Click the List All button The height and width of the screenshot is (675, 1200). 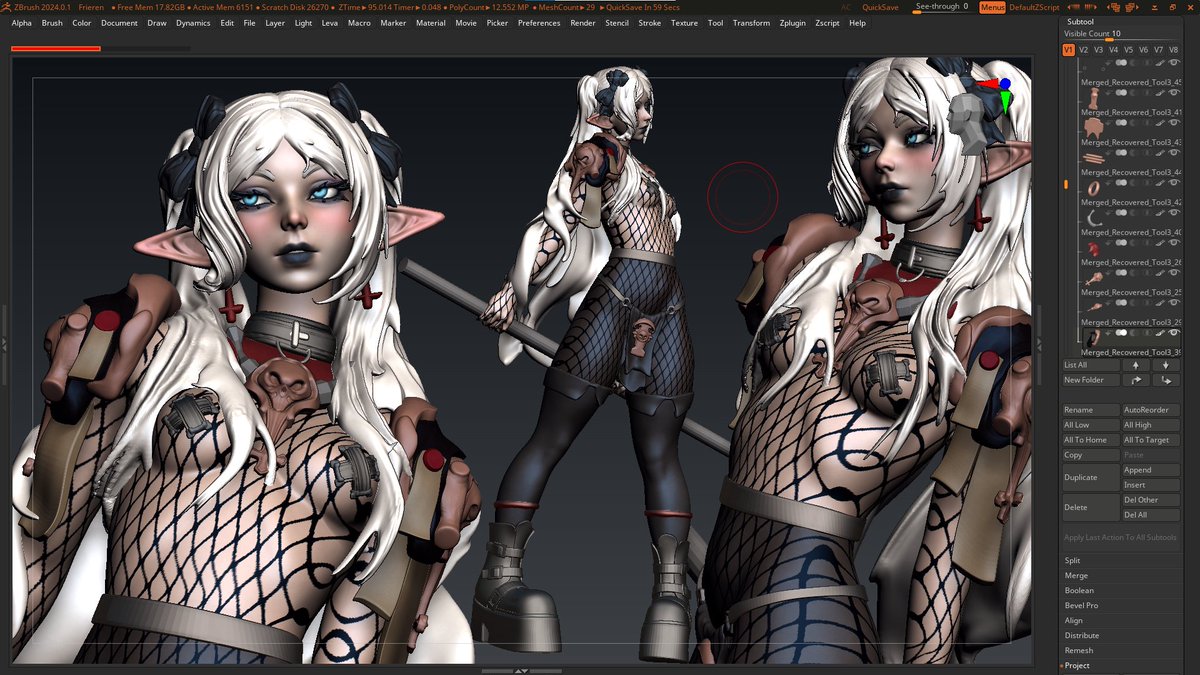coord(1090,365)
